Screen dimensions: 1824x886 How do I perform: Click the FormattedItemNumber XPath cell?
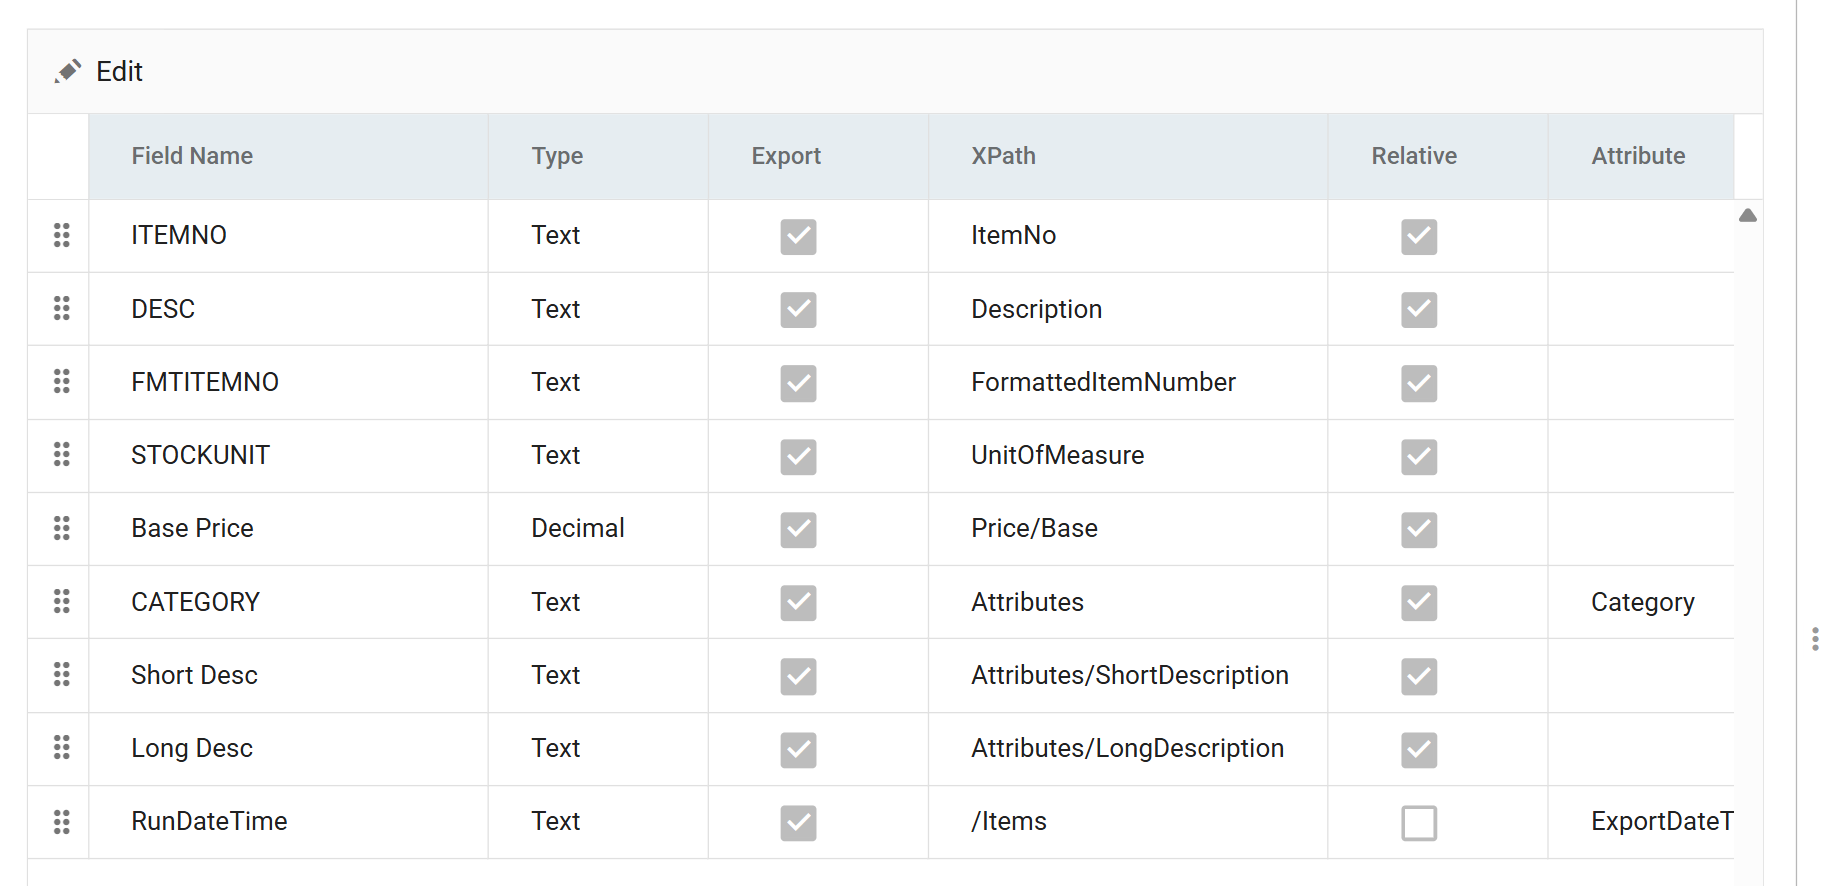click(x=1128, y=382)
